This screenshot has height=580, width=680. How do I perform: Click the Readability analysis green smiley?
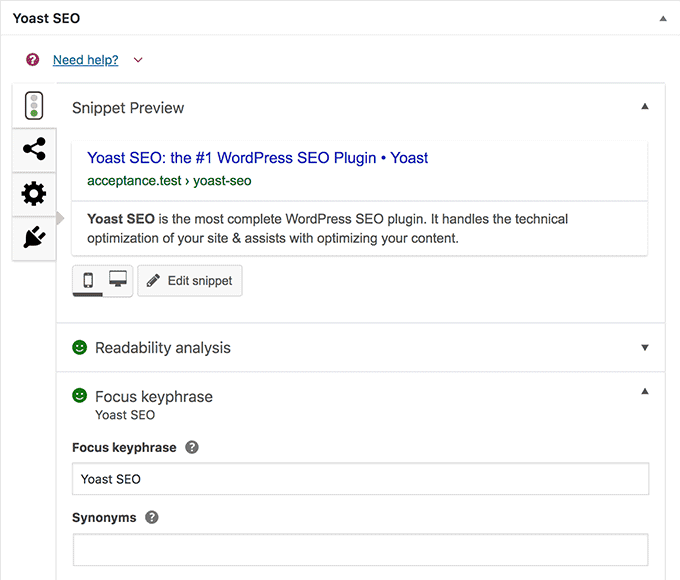tap(79, 347)
